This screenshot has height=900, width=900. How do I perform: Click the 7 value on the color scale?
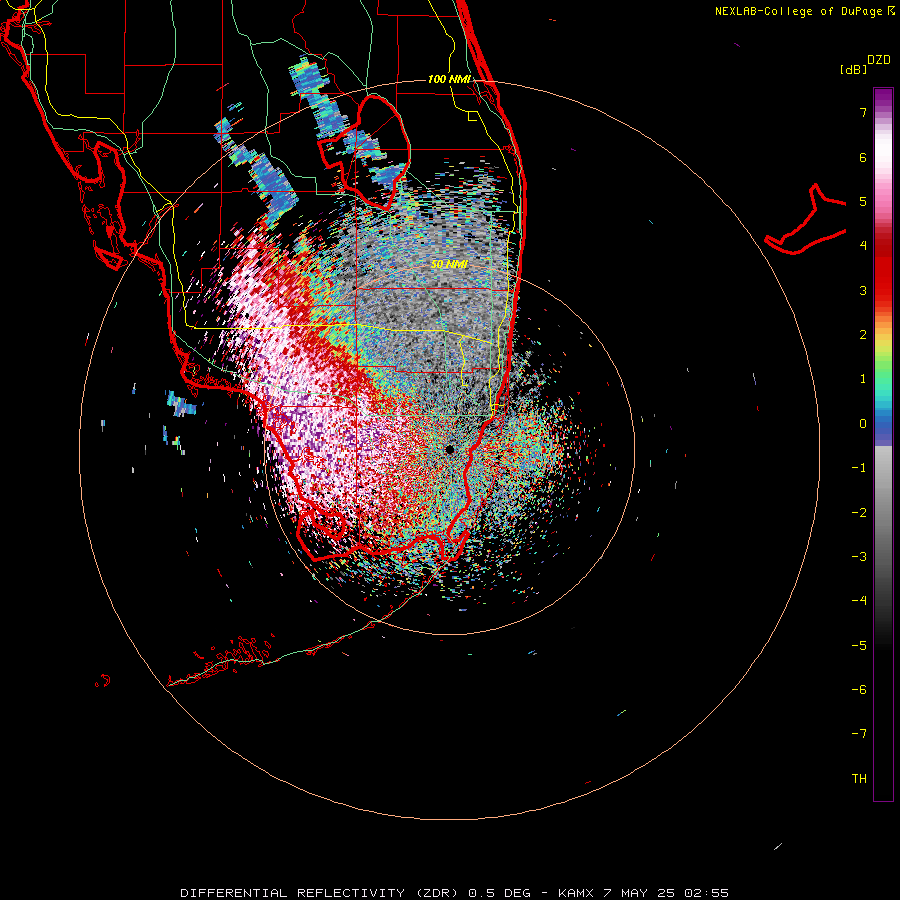pyautogui.click(x=863, y=112)
